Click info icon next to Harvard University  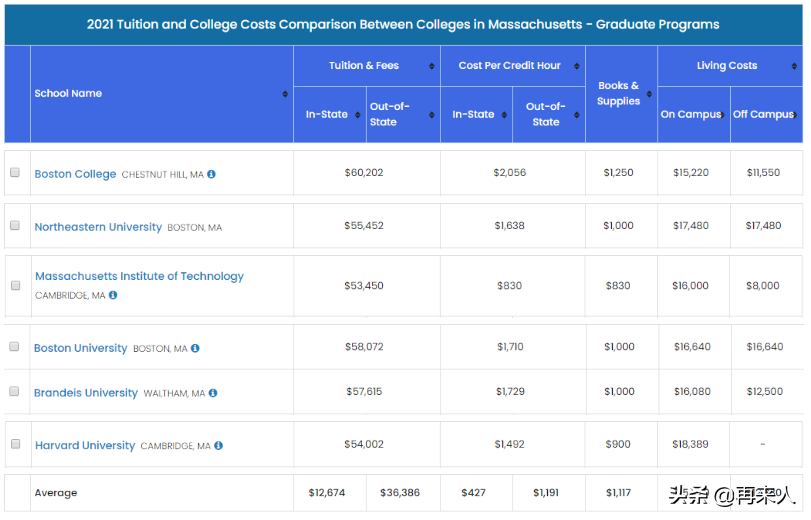click(x=218, y=445)
